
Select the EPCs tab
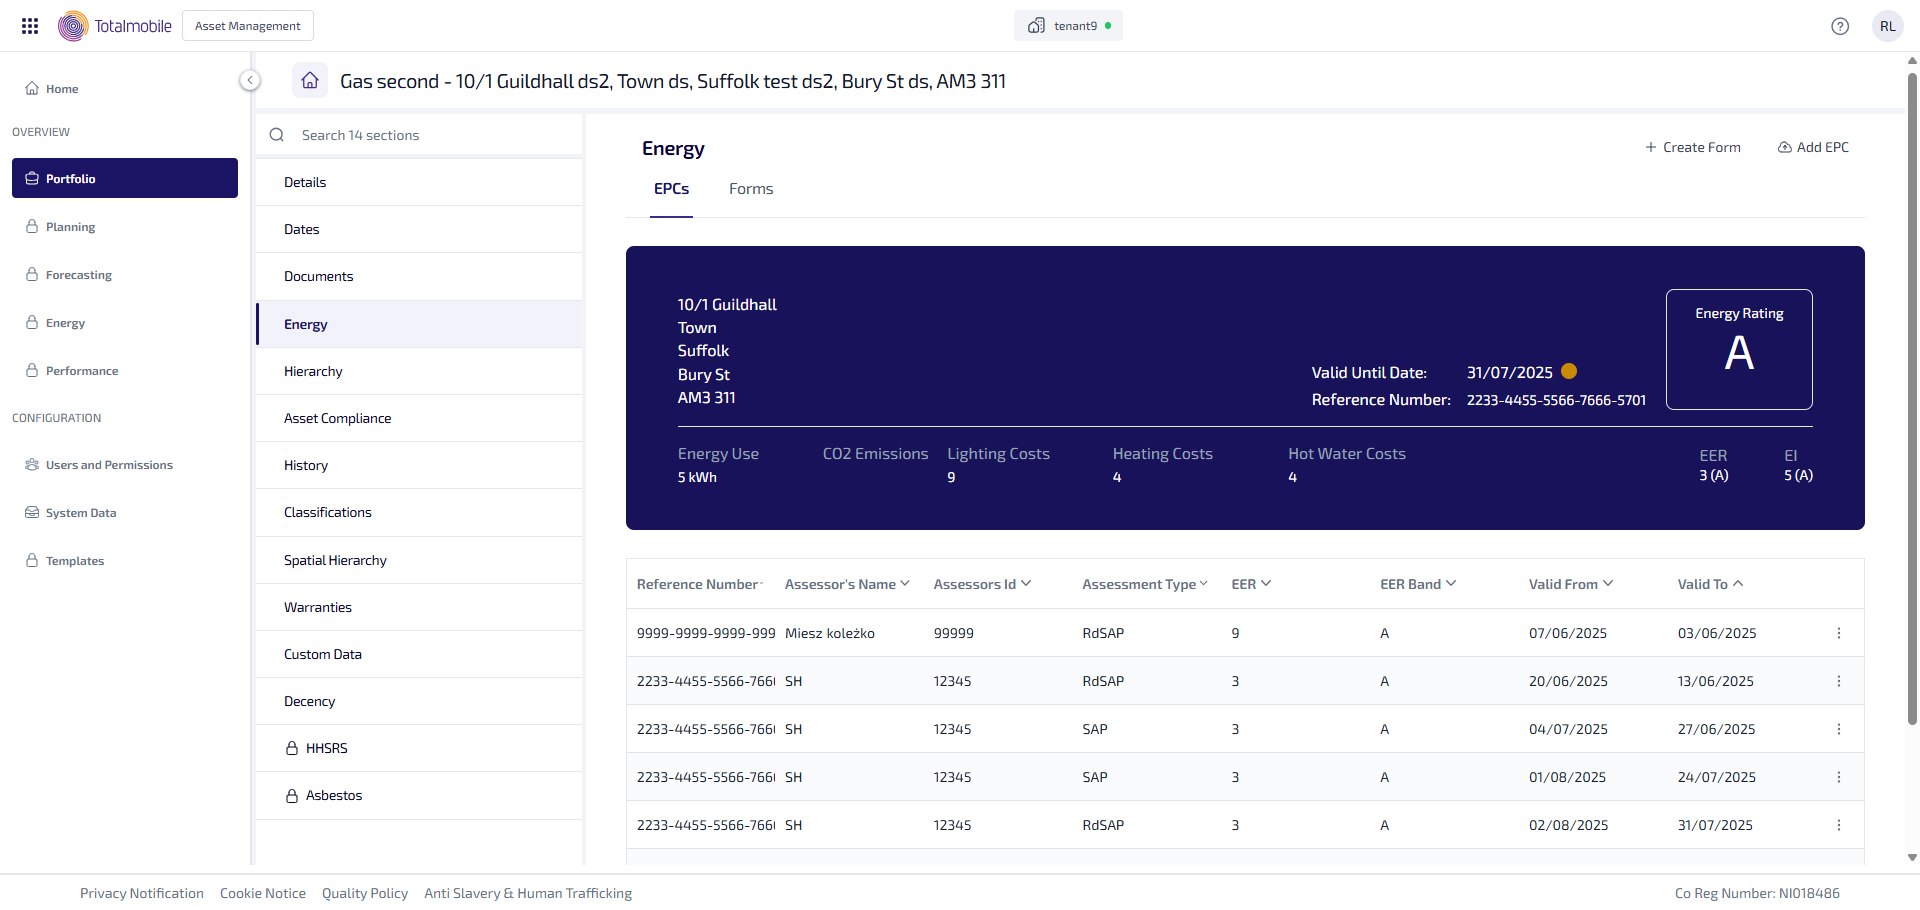click(671, 189)
